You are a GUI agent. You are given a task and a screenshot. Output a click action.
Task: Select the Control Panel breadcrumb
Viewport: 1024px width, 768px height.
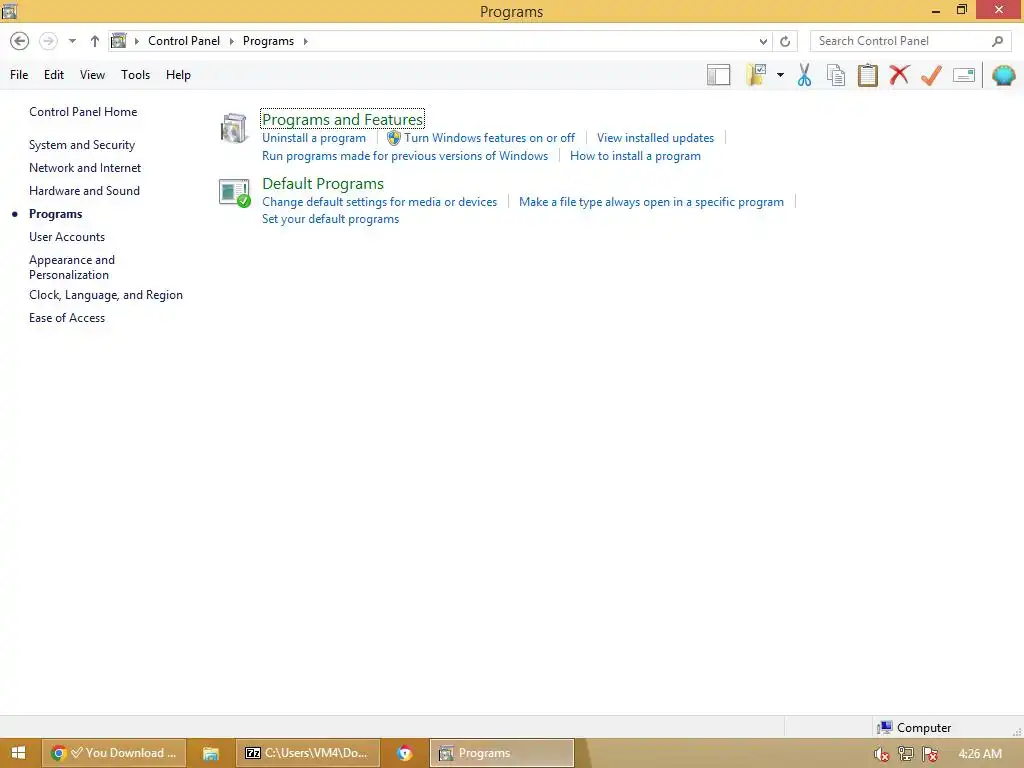(184, 41)
